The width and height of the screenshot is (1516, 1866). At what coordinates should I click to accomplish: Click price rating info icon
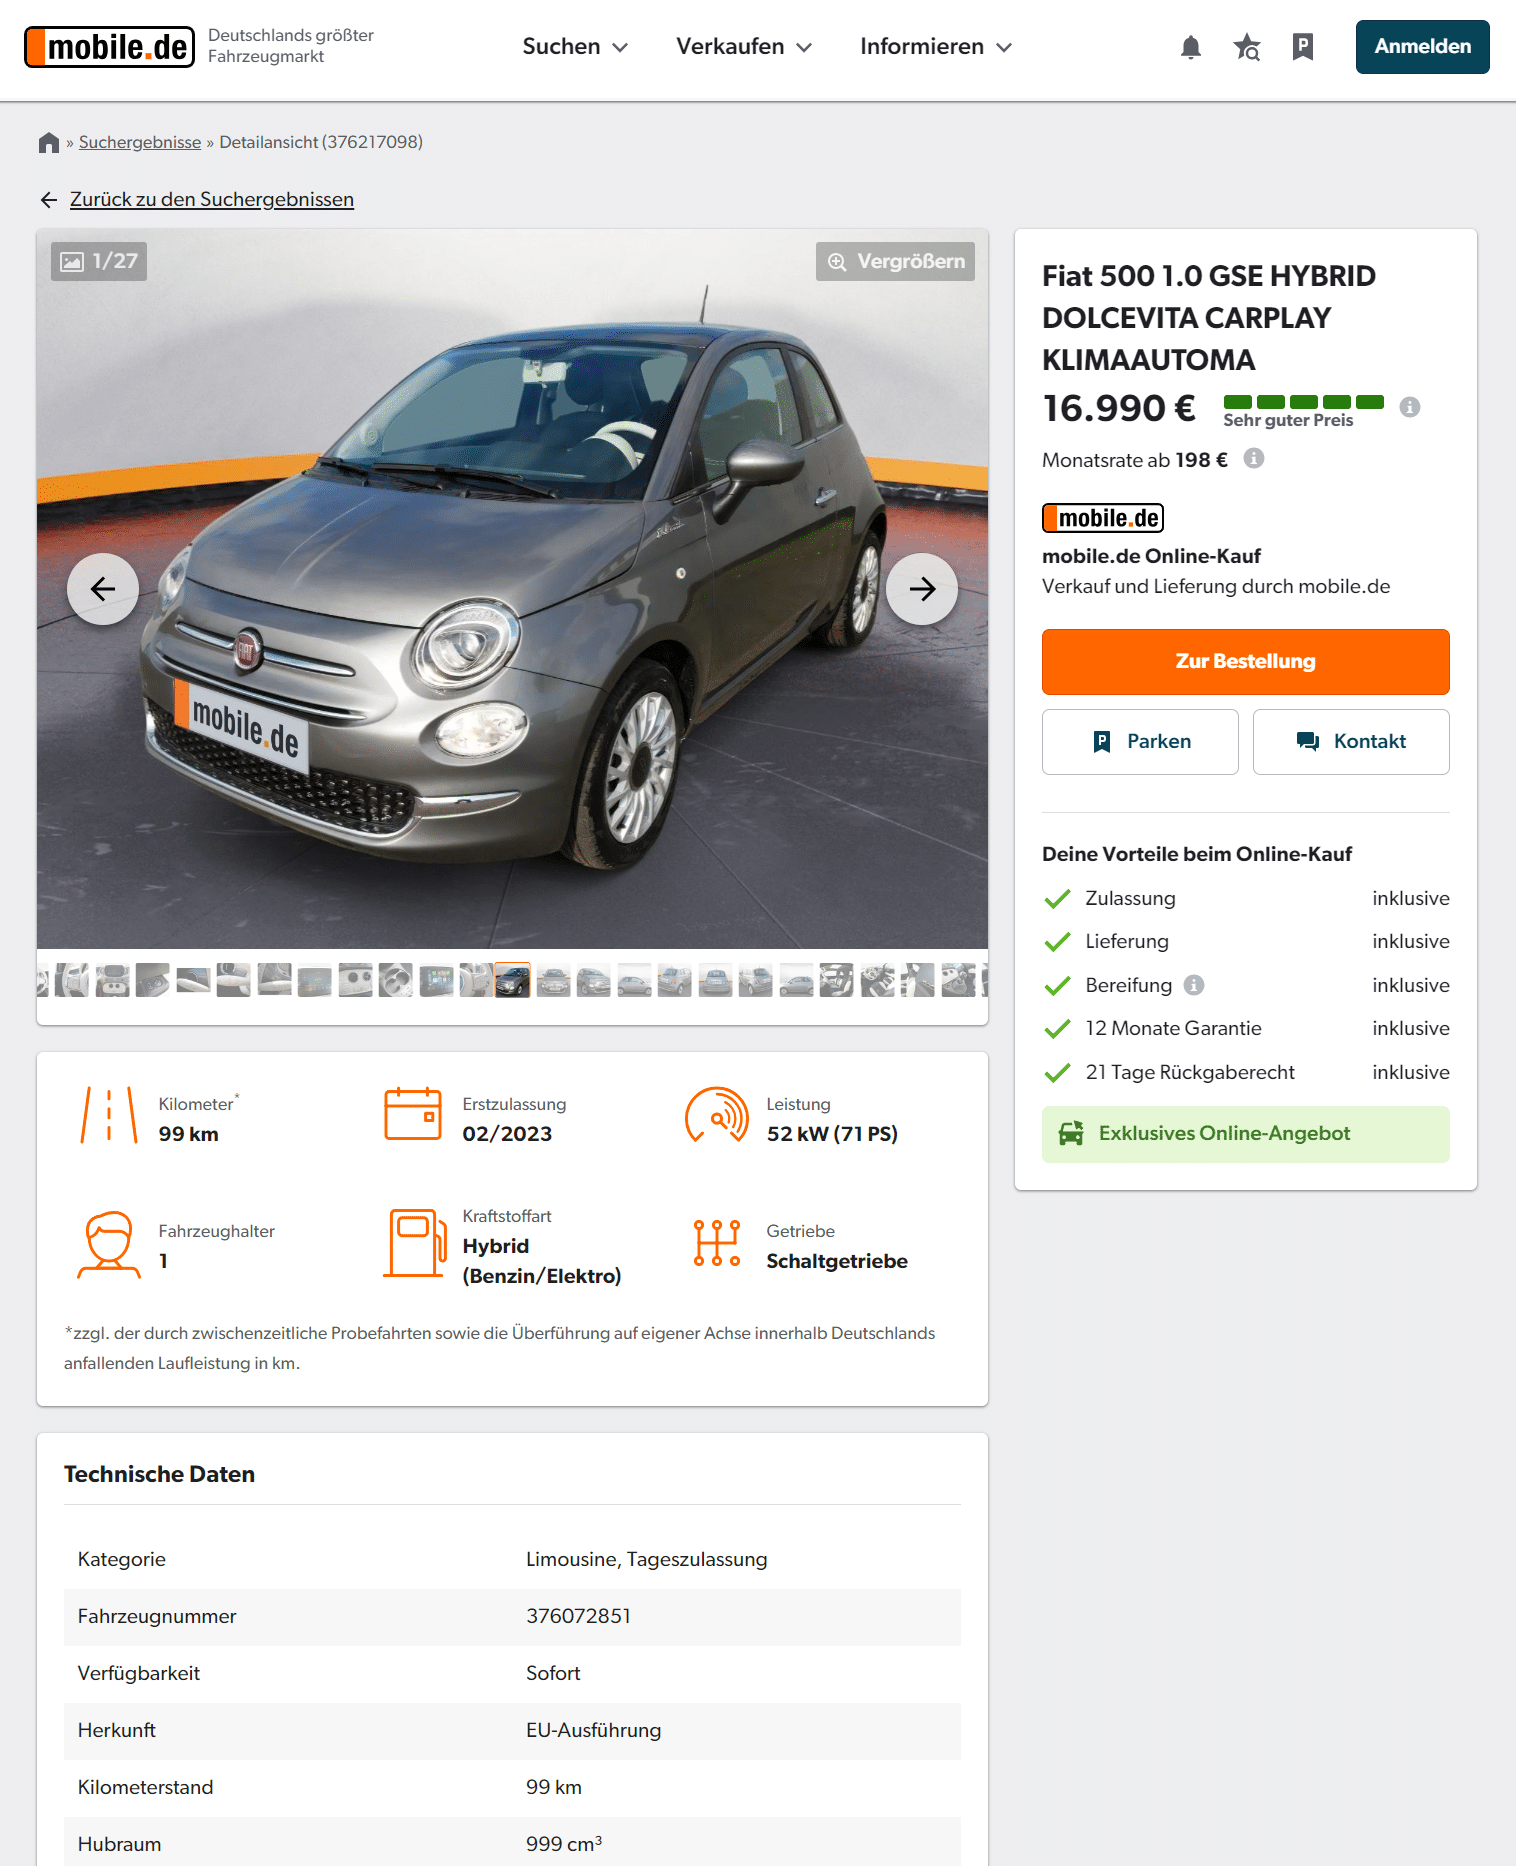coord(1410,407)
